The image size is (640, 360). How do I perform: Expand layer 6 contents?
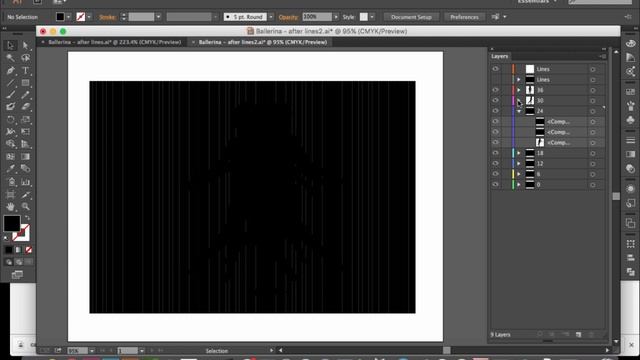[519, 174]
